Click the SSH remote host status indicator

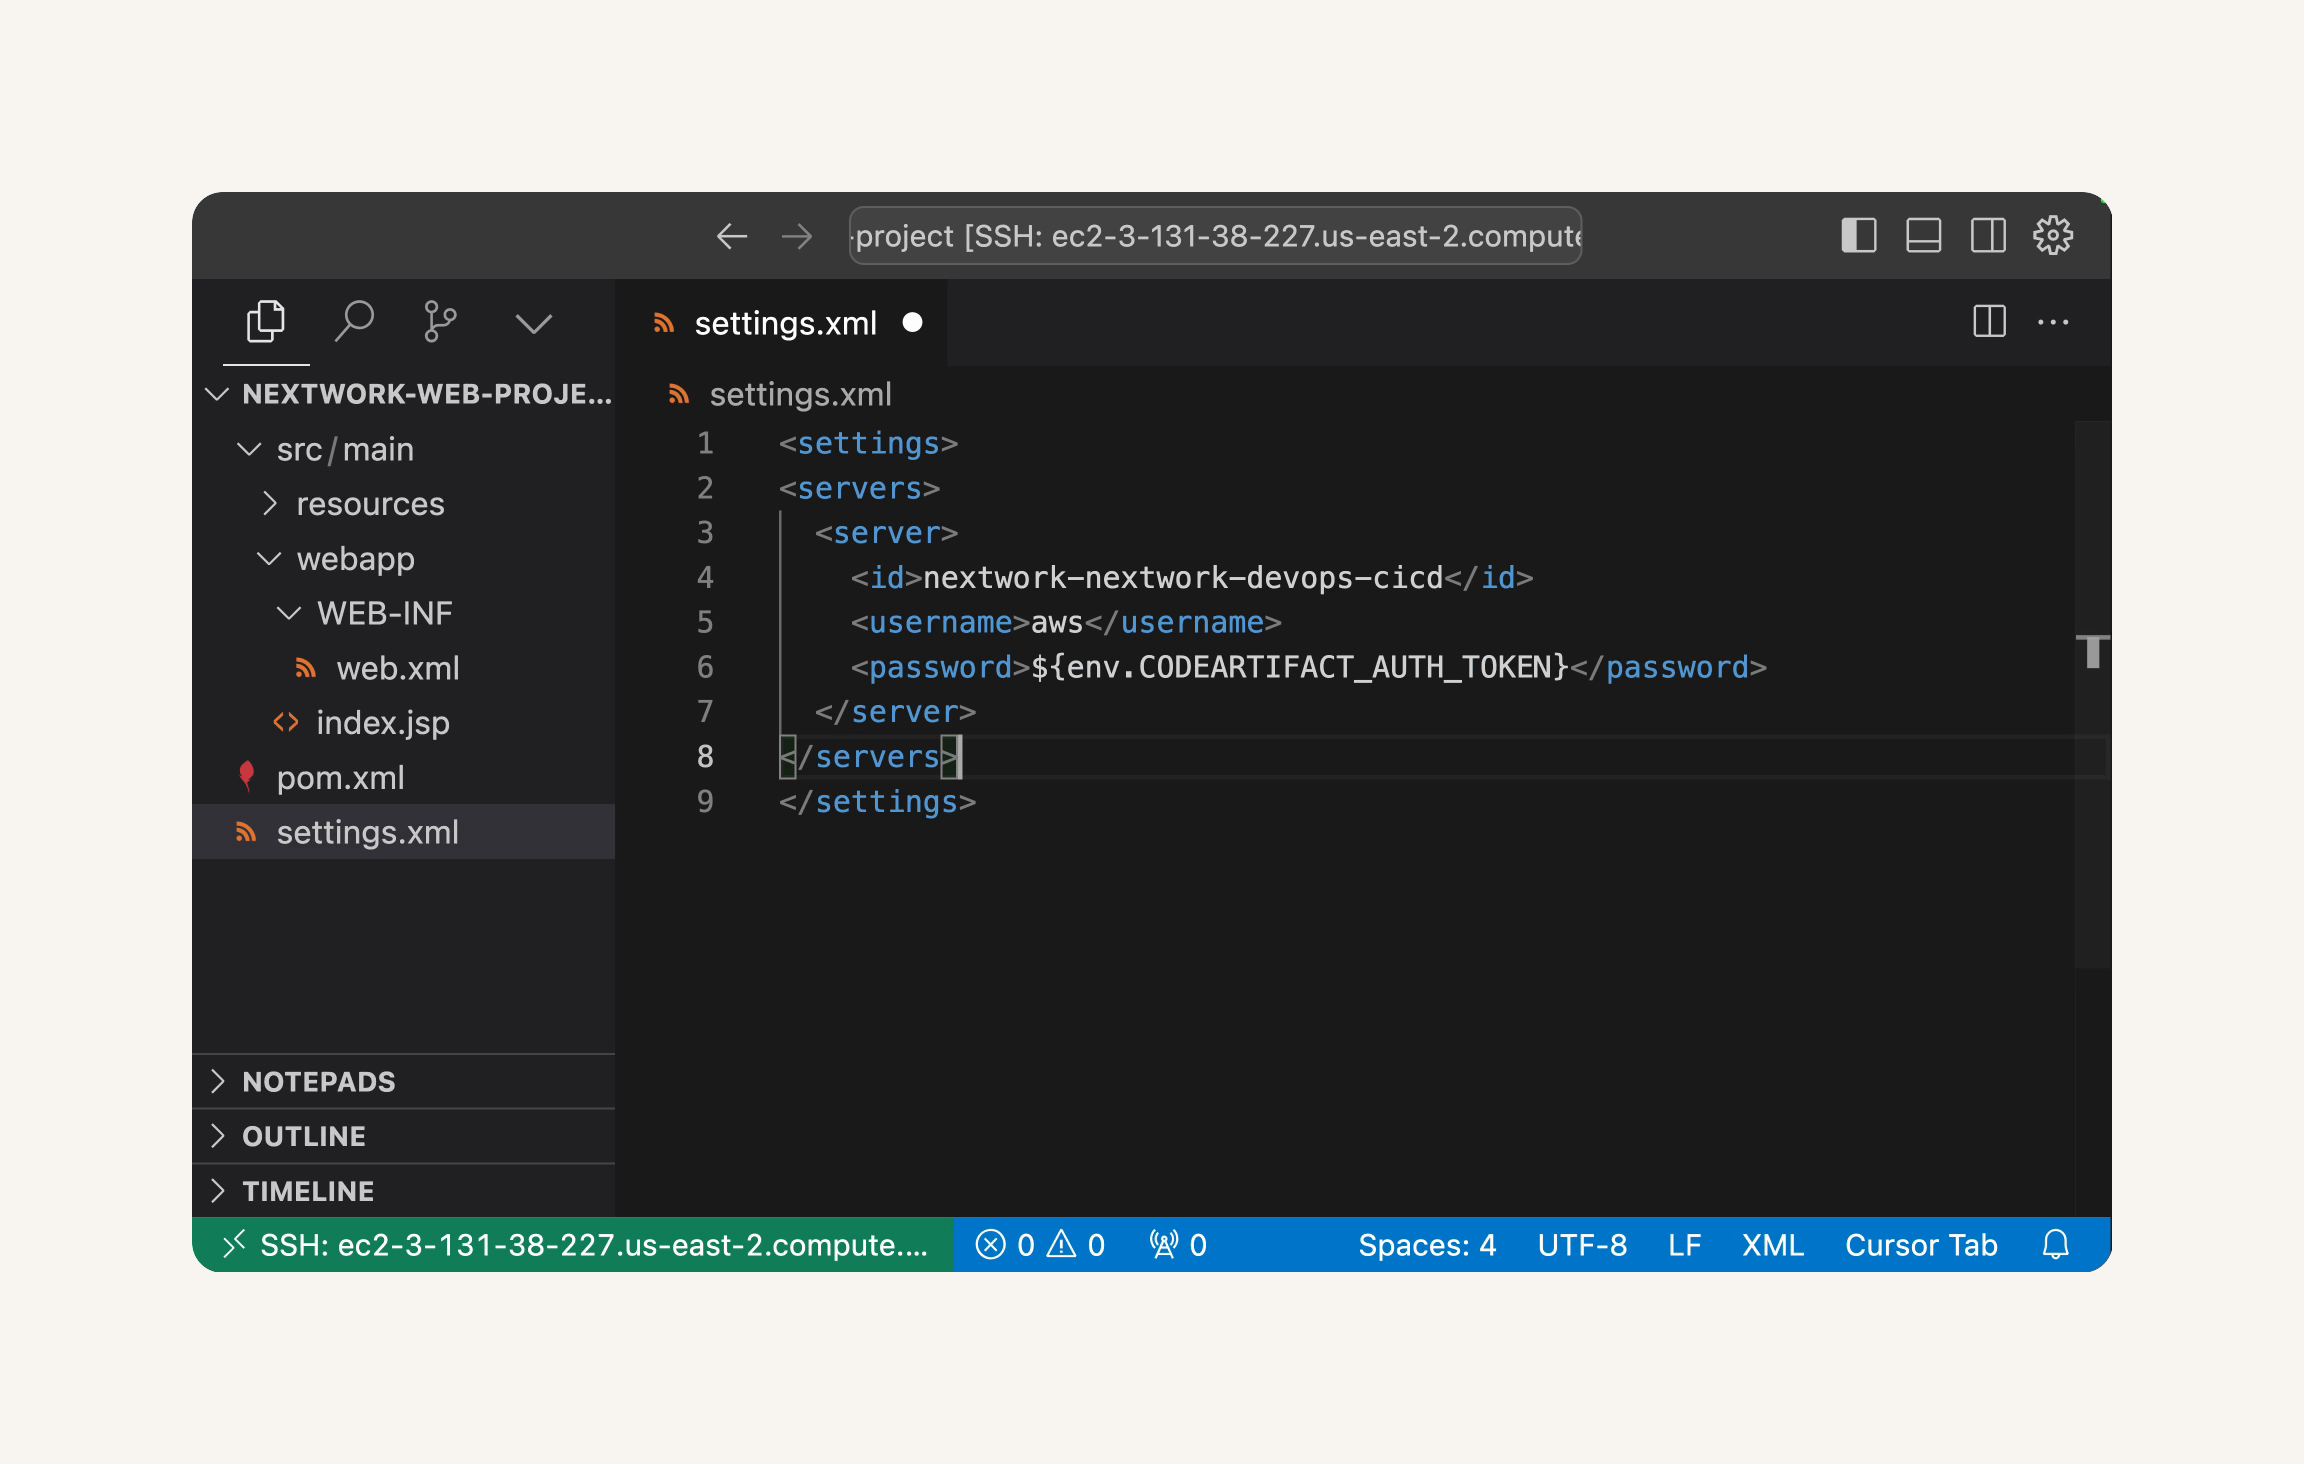point(573,1245)
